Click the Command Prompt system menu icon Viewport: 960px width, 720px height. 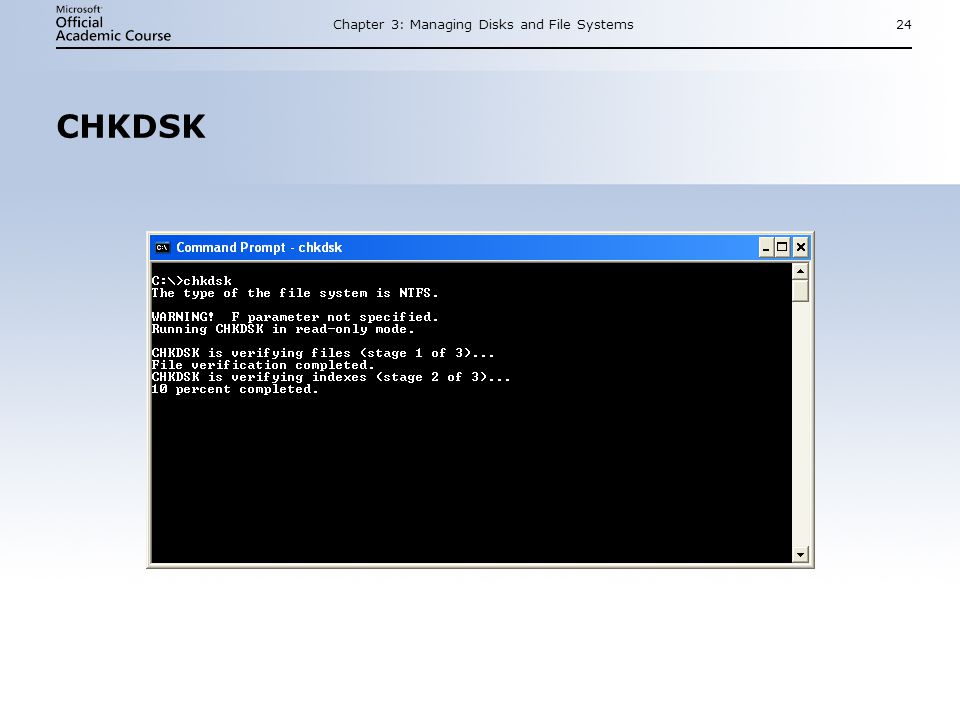(x=162, y=247)
